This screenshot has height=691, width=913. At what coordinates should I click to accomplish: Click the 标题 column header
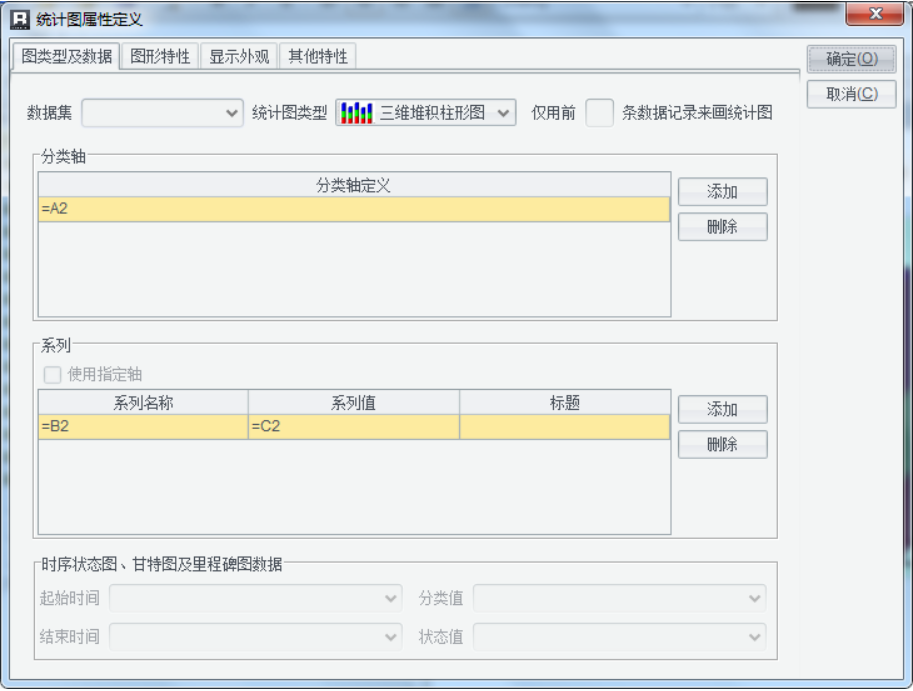pyautogui.click(x=565, y=403)
